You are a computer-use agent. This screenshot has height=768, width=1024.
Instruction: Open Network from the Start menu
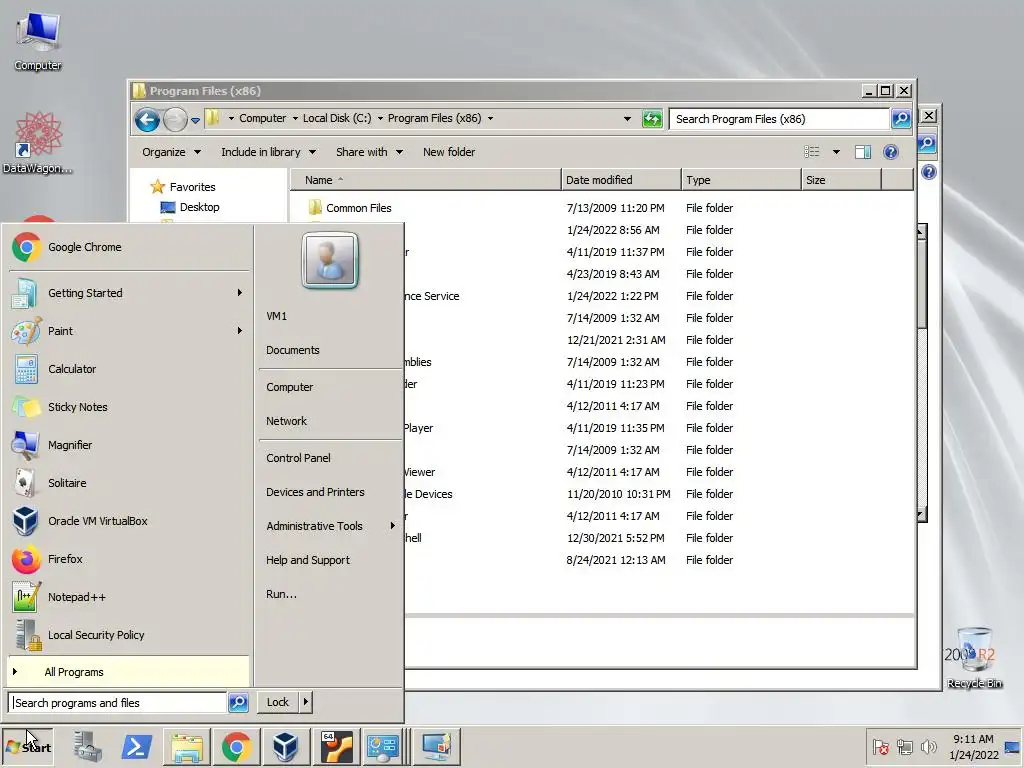coord(286,421)
